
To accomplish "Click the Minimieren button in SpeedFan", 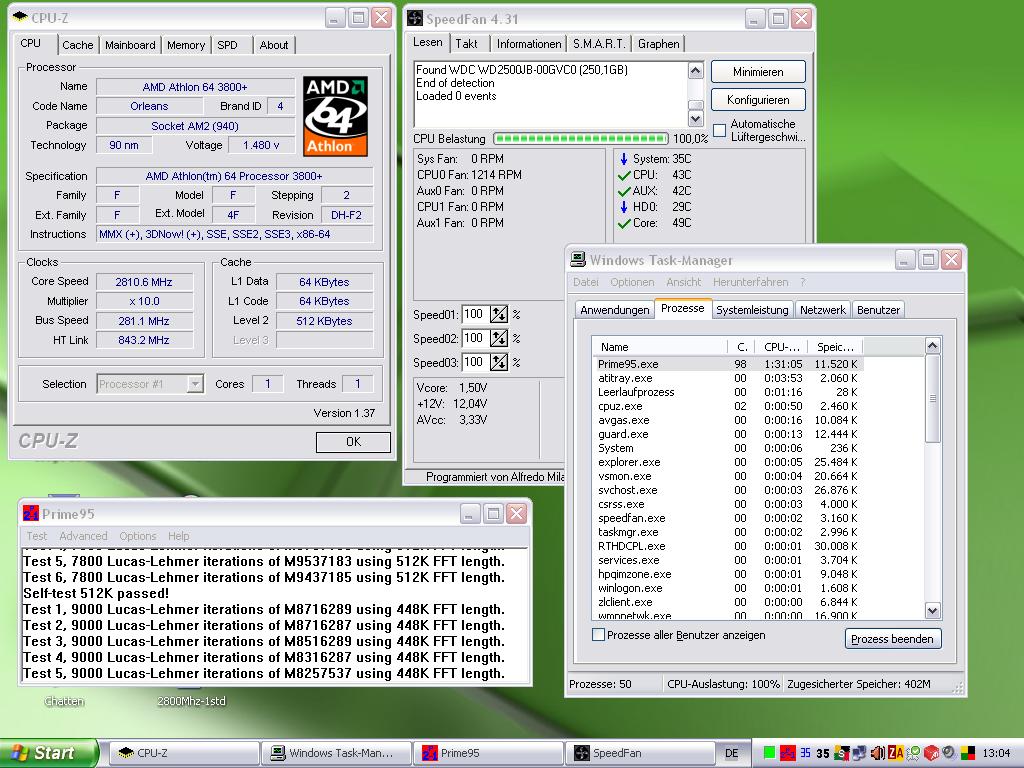I will [x=758, y=72].
